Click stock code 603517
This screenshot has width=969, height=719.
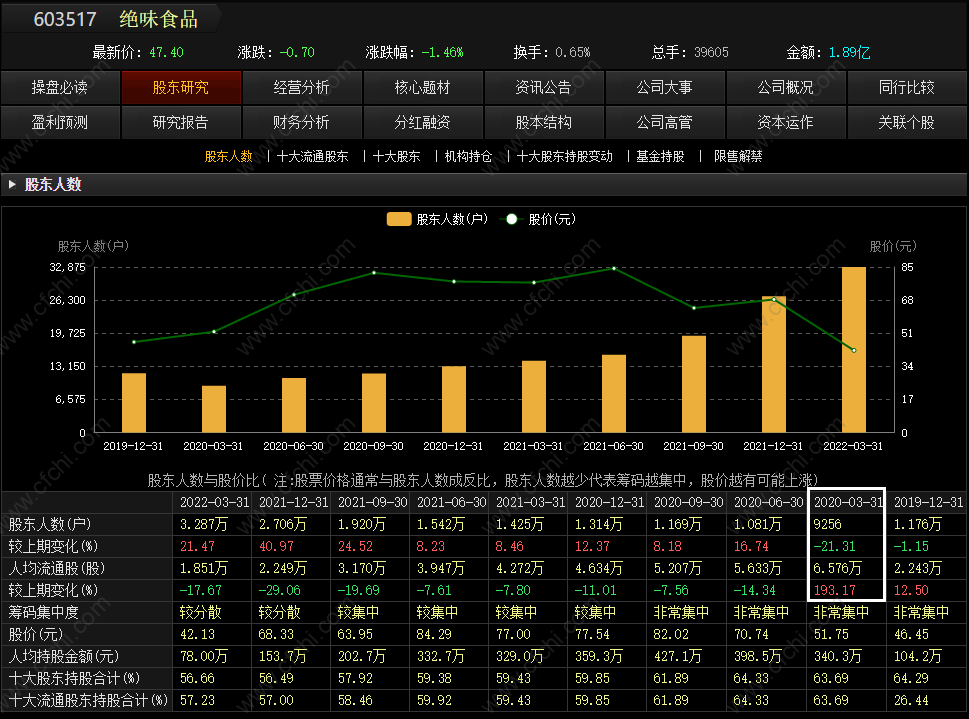pos(65,19)
